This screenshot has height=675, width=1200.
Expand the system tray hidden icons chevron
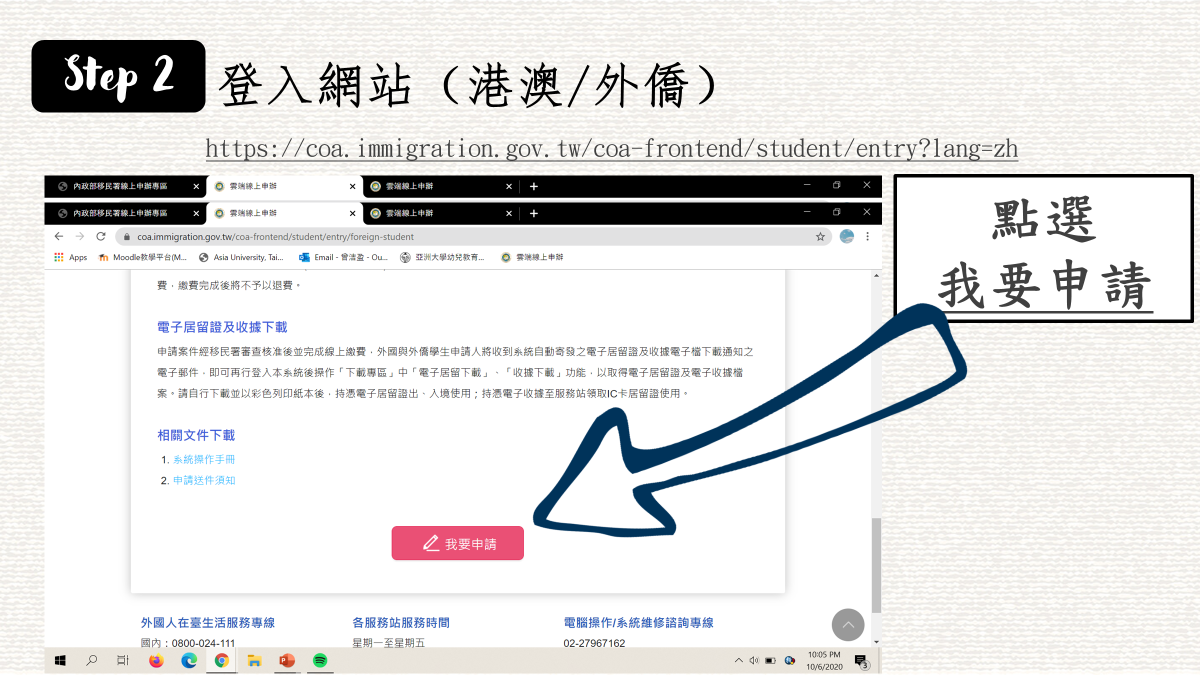click(x=738, y=660)
